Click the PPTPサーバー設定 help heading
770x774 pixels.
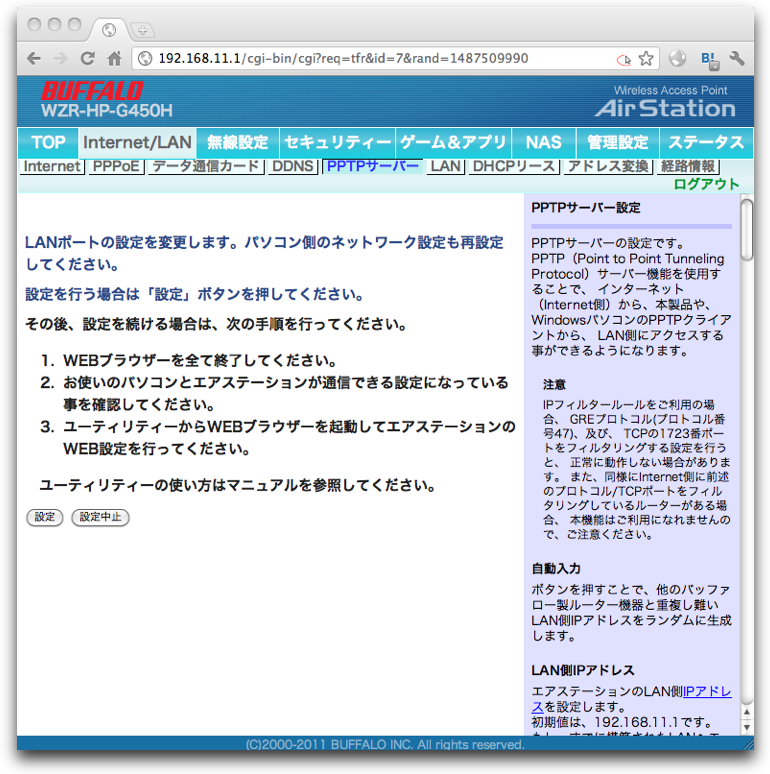[586, 208]
